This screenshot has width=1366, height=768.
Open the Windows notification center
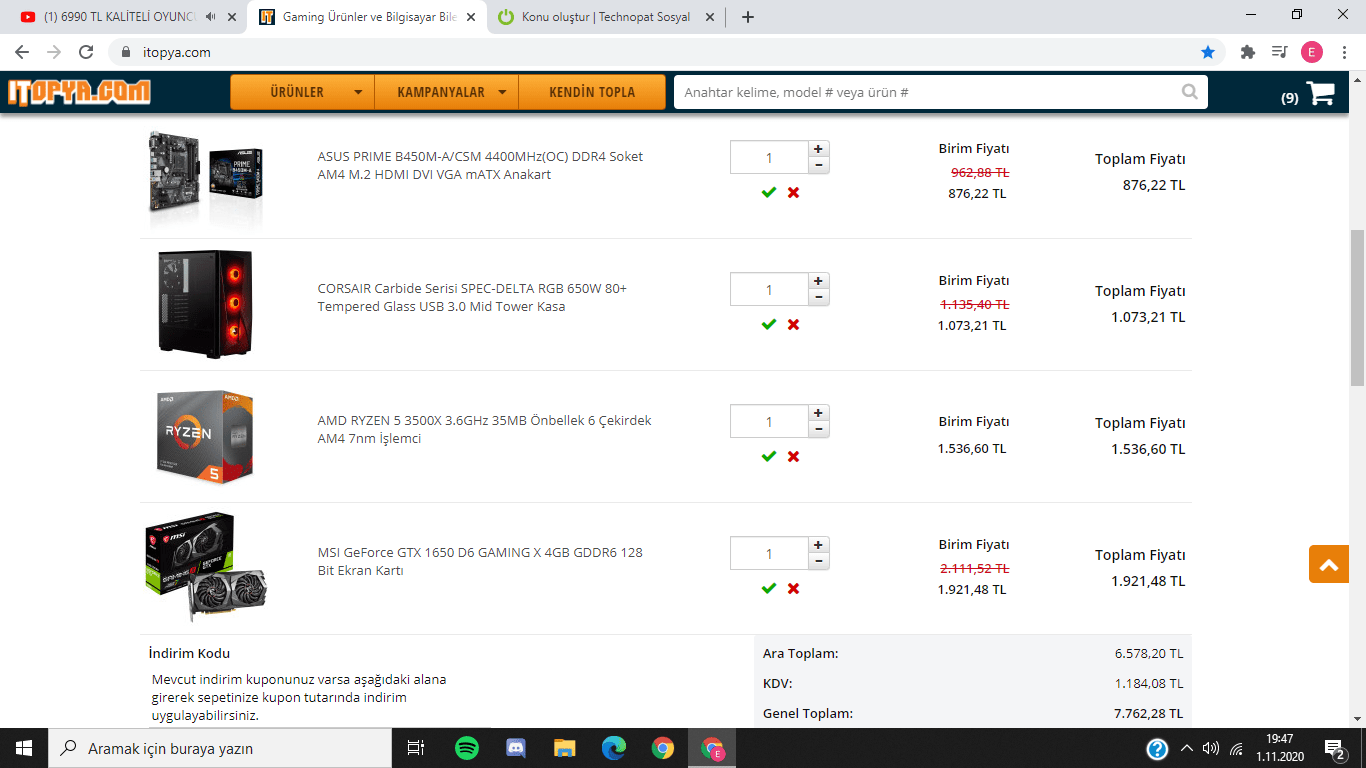coord(1334,748)
